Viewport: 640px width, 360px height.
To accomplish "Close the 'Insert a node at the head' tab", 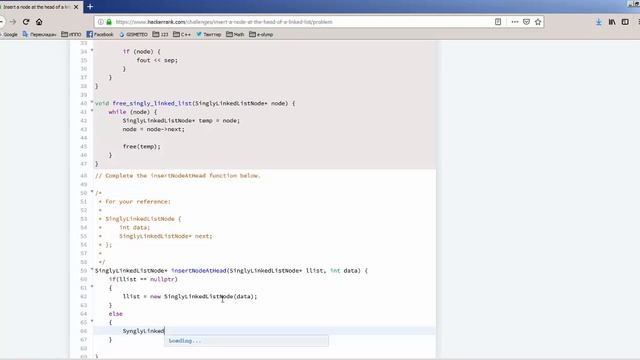I will tap(76, 7).
